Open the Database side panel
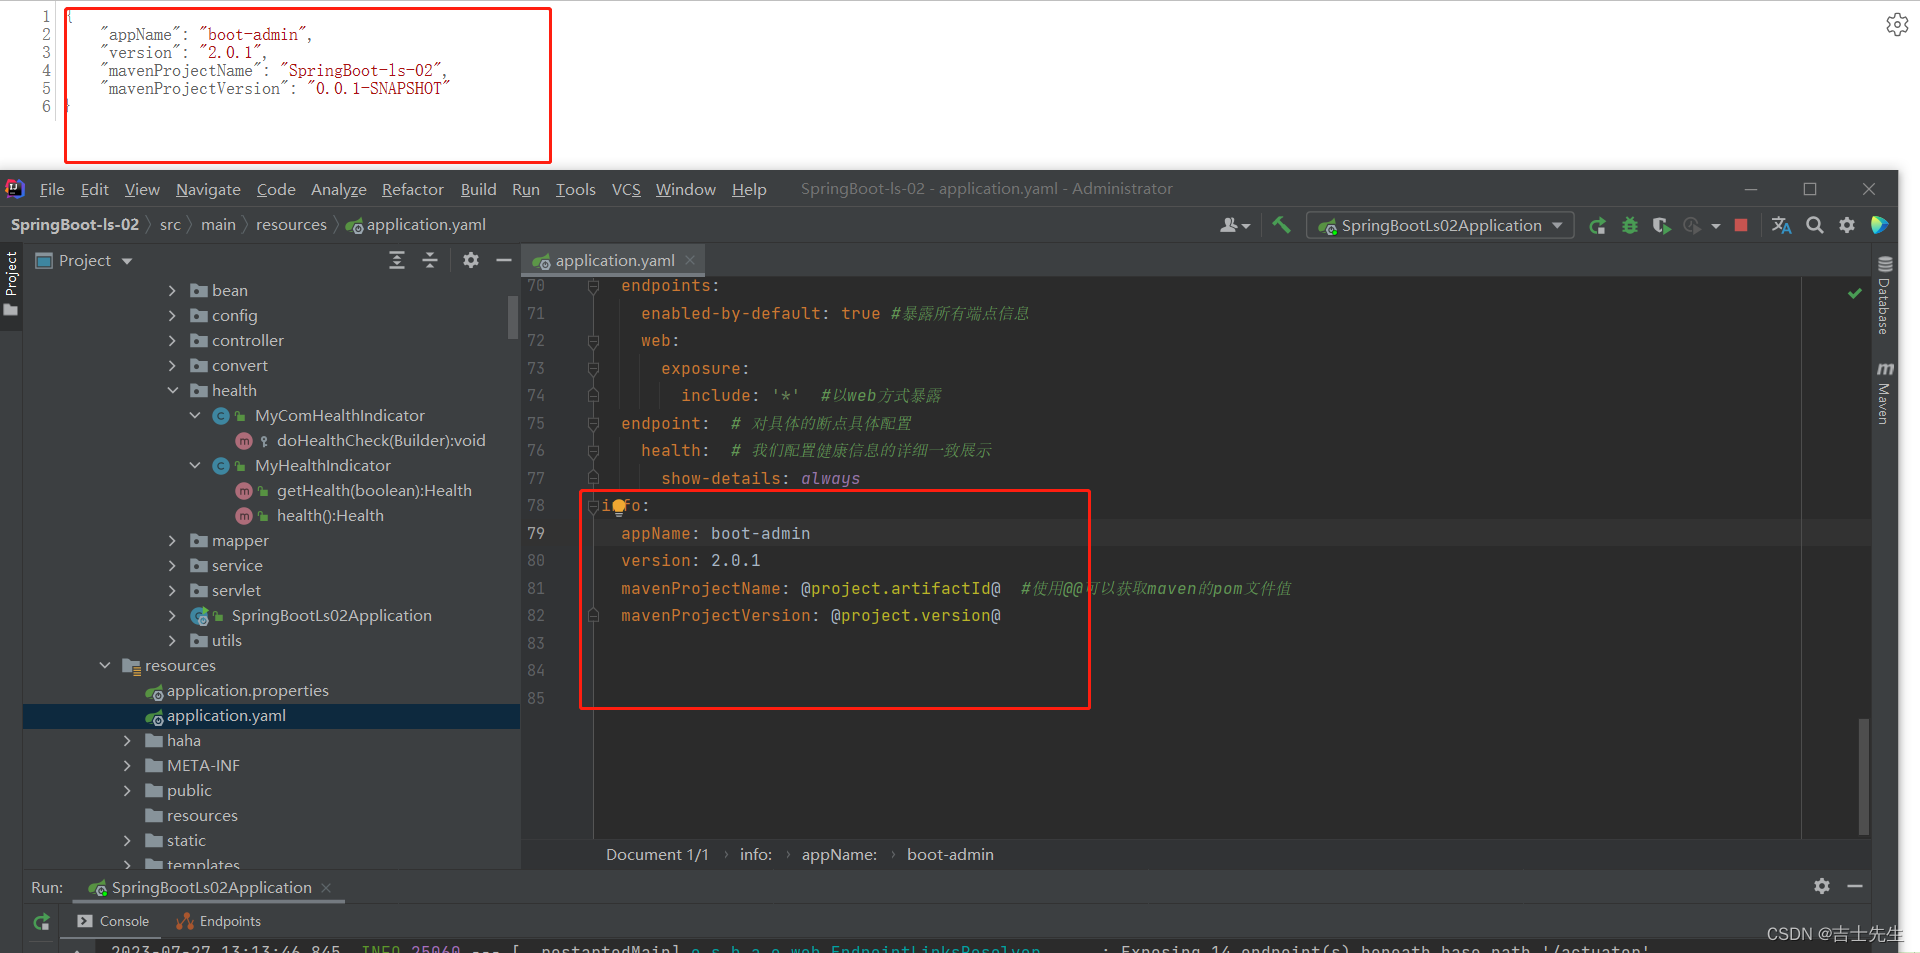 pyautogui.click(x=1884, y=296)
